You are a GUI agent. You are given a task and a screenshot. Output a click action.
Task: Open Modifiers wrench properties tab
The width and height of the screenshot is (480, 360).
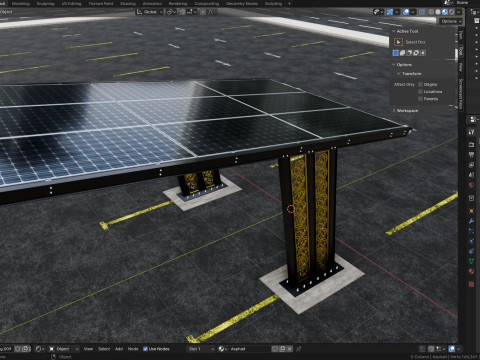471,221
